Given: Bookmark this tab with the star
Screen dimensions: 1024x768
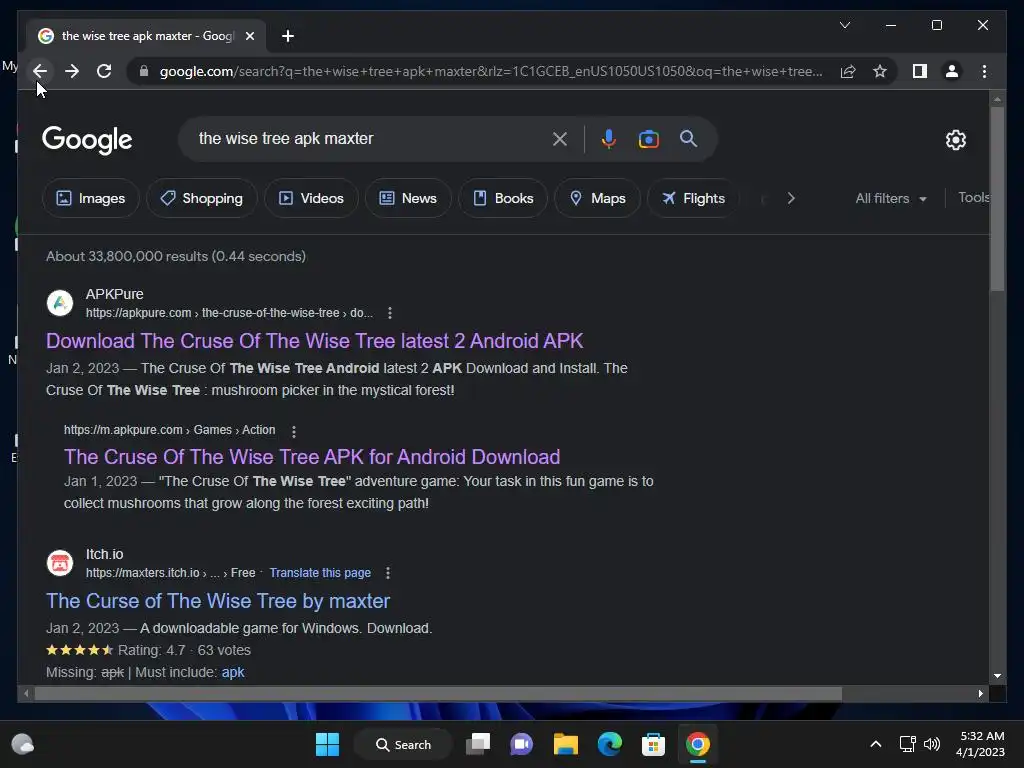Looking at the screenshot, I should click(880, 71).
